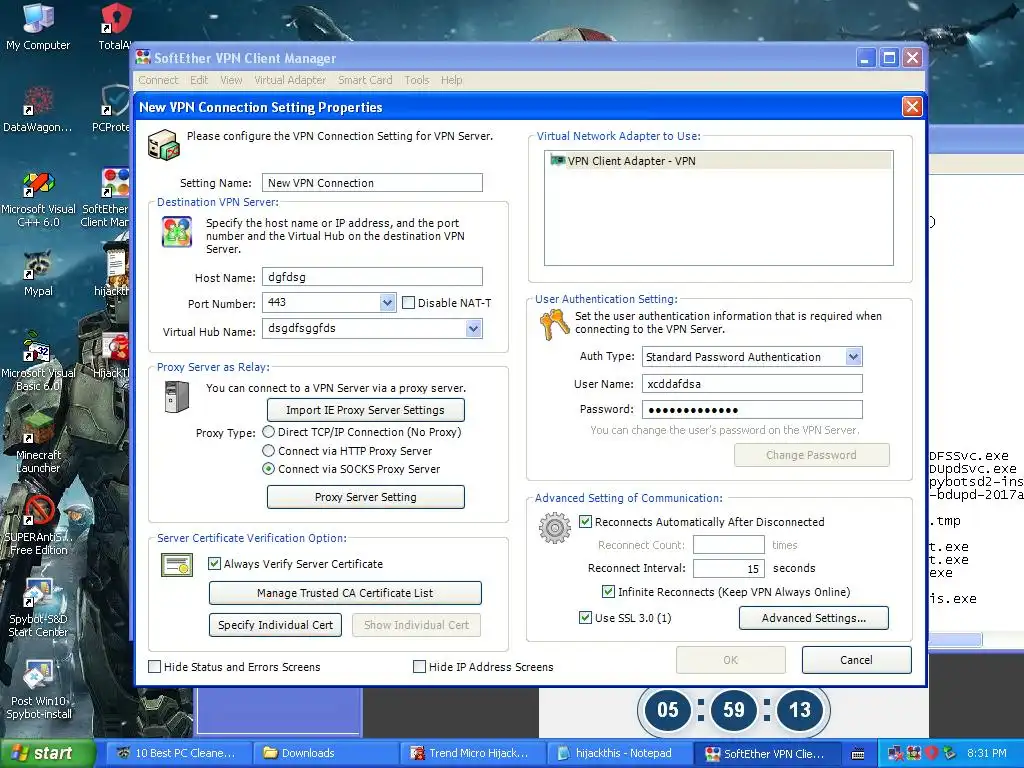The width and height of the screenshot is (1024, 768).
Task: Switch to 10 Best PC Cleaner taskbar item
Action: click(177, 753)
